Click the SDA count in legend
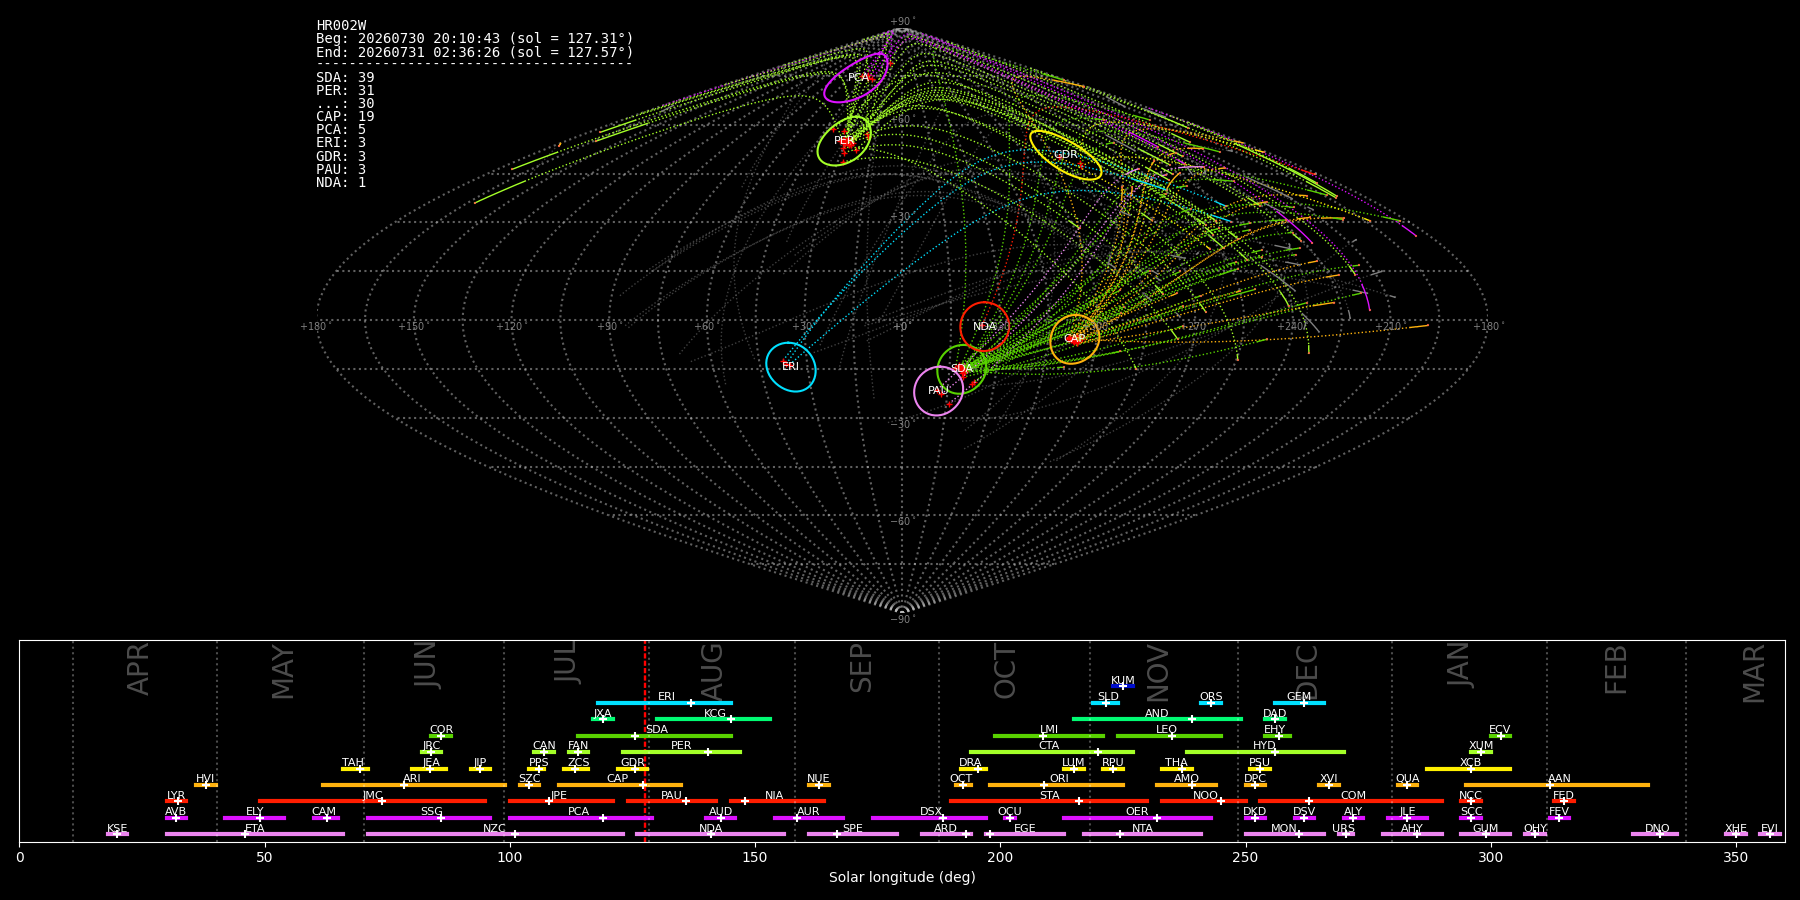This screenshot has height=900, width=1800. coord(345,77)
